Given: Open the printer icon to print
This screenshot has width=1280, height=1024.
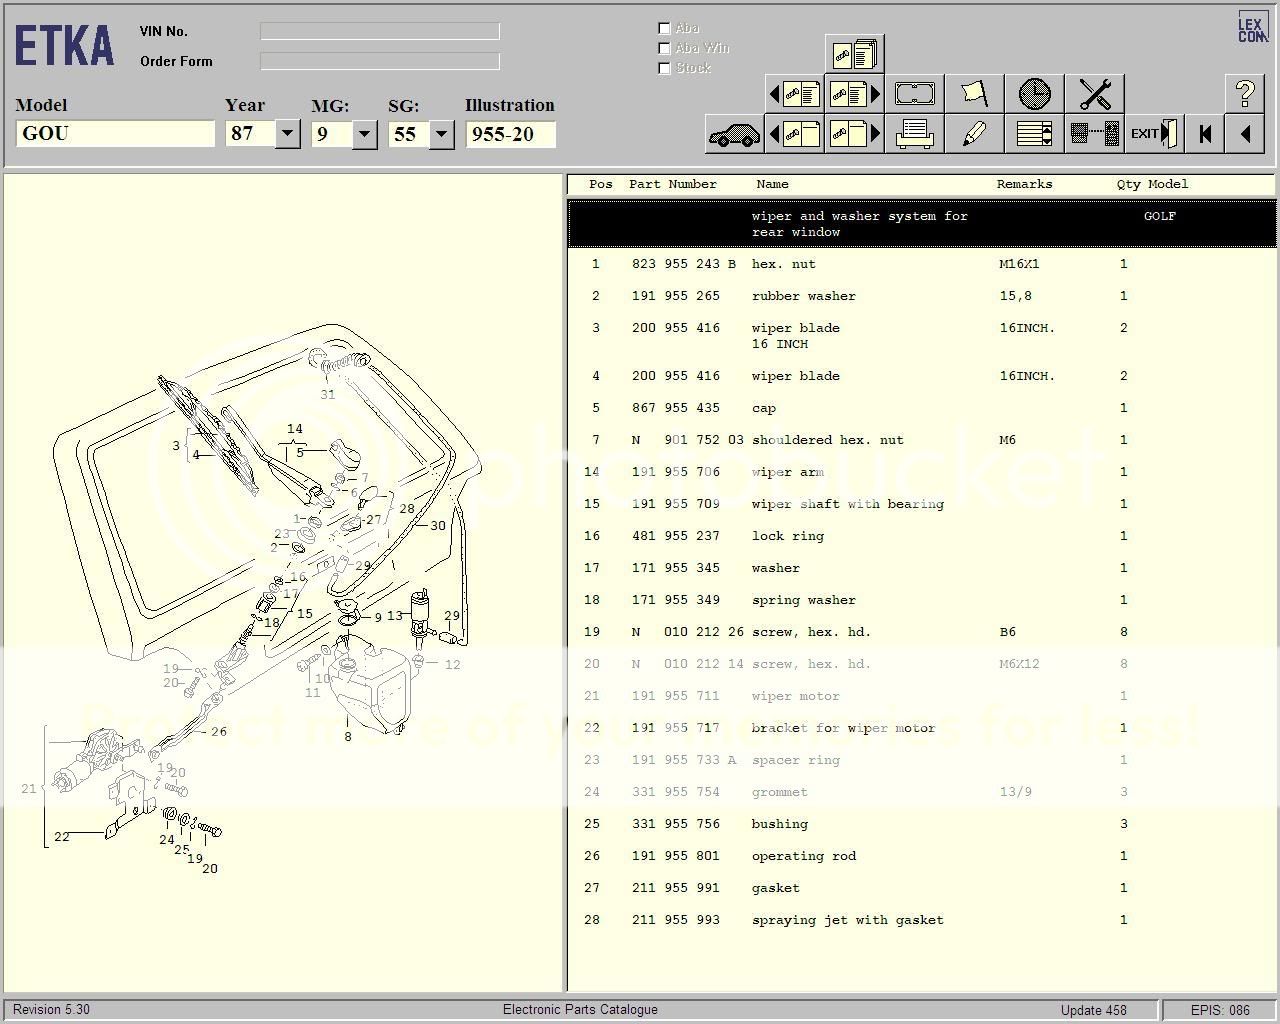Looking at the screenshot, I should 914,134.
